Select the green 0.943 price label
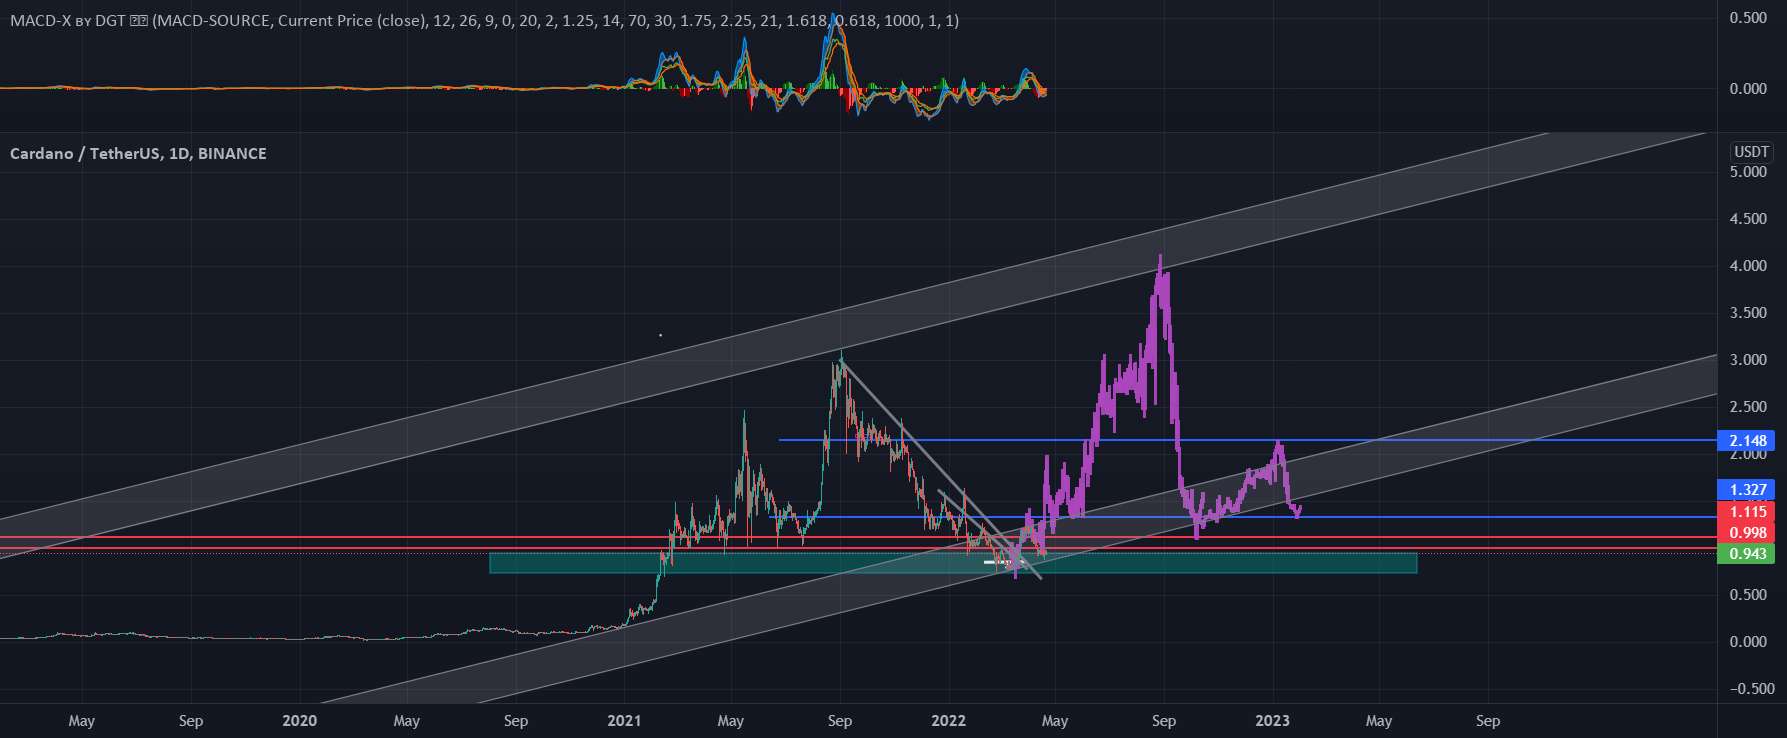This screenshot has width=1787, height=738. coord(1748,553)
